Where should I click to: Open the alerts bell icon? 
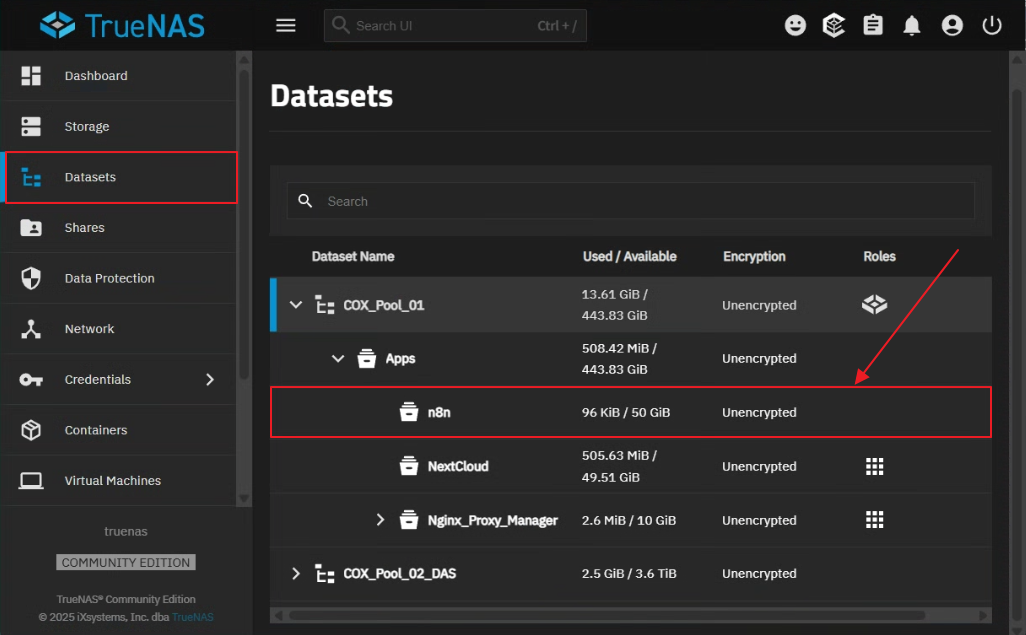[x=911, y=26]
